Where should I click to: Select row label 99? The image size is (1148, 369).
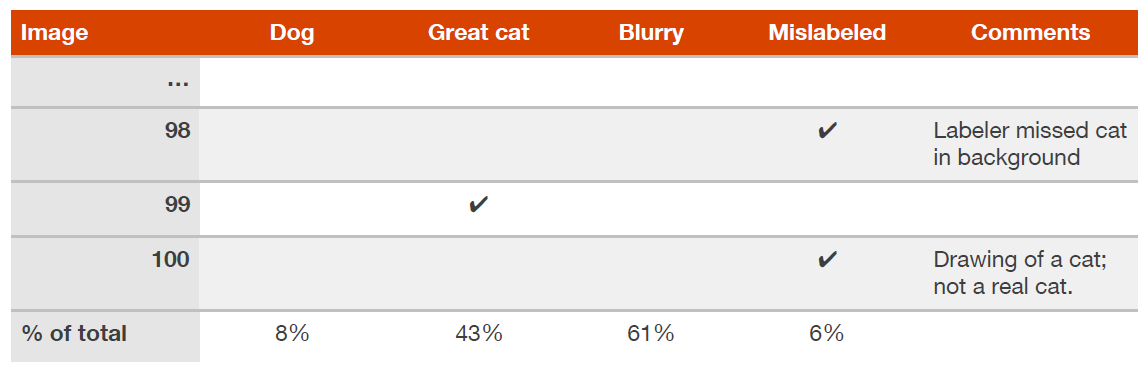coord(178,204)
